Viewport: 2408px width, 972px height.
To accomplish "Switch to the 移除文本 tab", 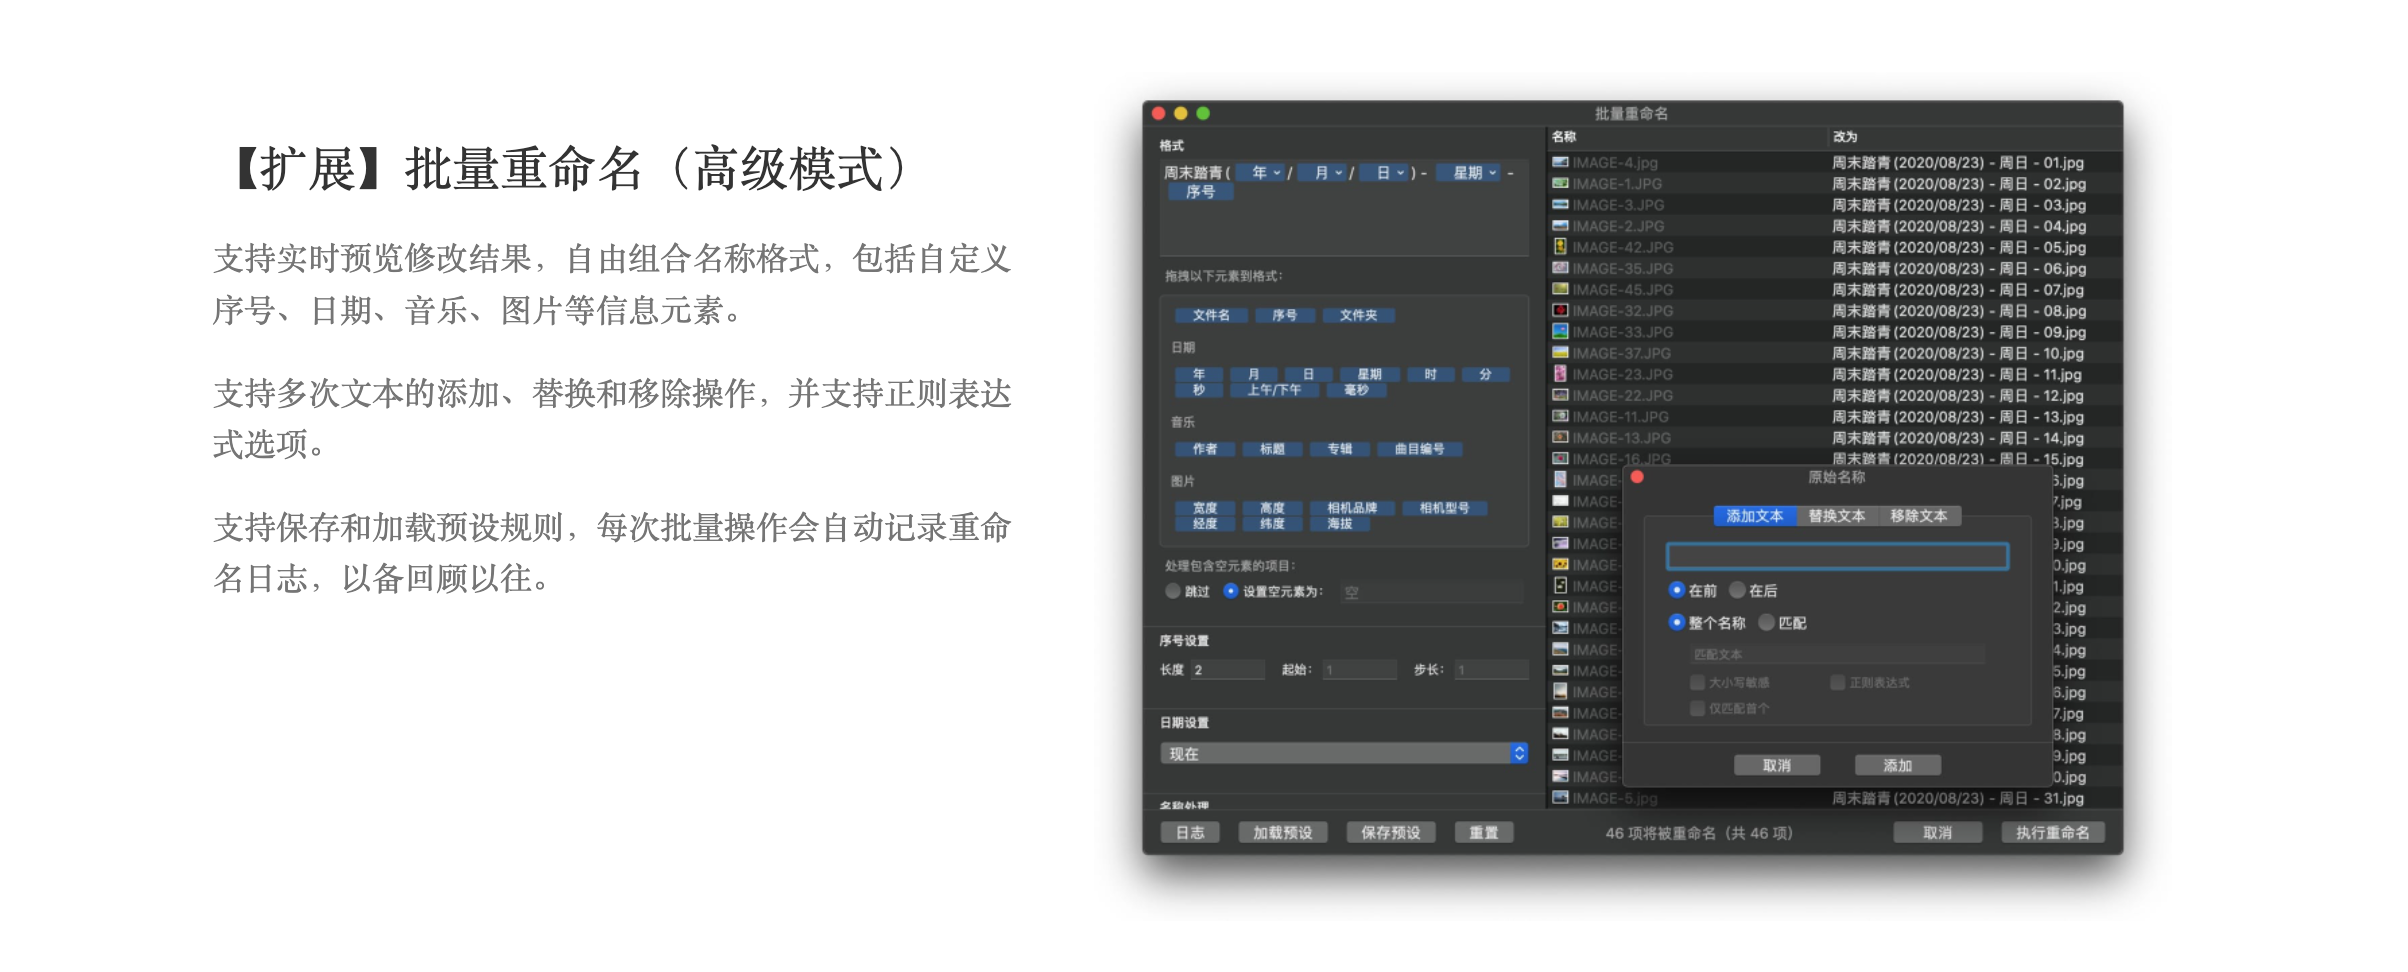I will (x=1918, y=516).
